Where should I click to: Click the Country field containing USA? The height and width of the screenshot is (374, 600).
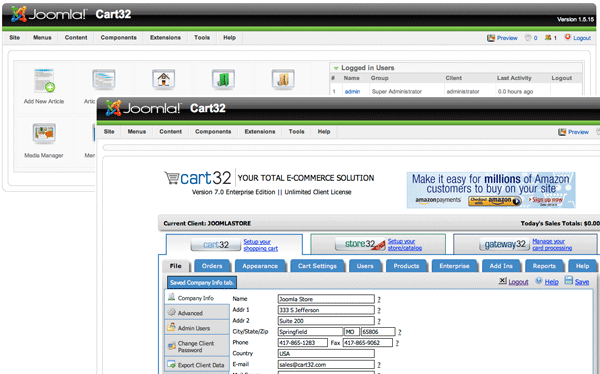click(326, 354)
